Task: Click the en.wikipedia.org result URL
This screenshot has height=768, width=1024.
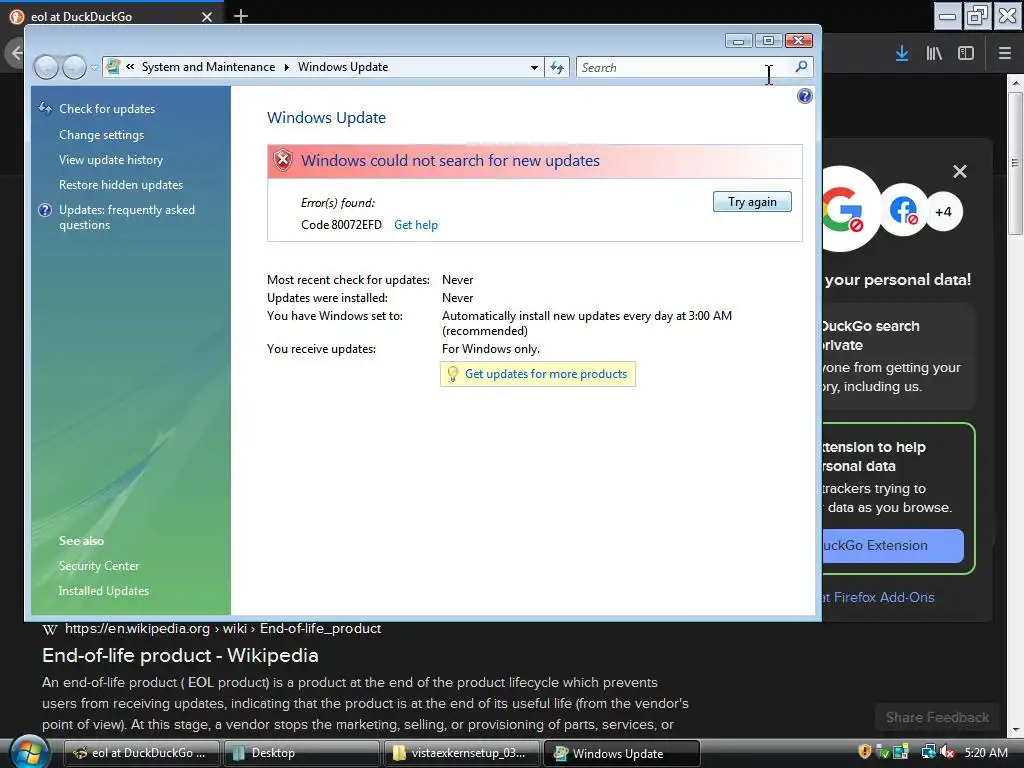Action: [223, 629]
